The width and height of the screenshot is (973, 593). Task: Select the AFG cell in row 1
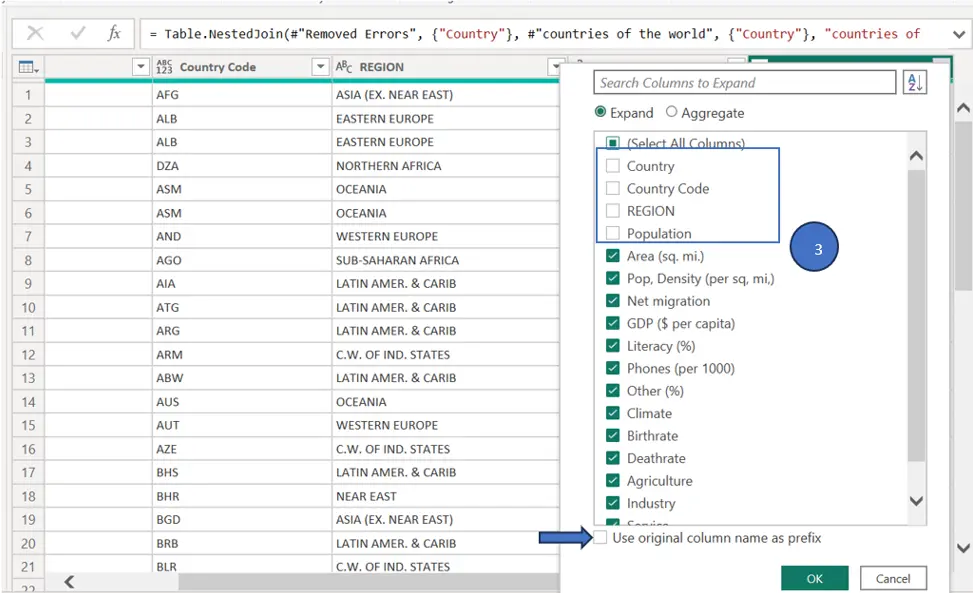click(x=242, y=95)
